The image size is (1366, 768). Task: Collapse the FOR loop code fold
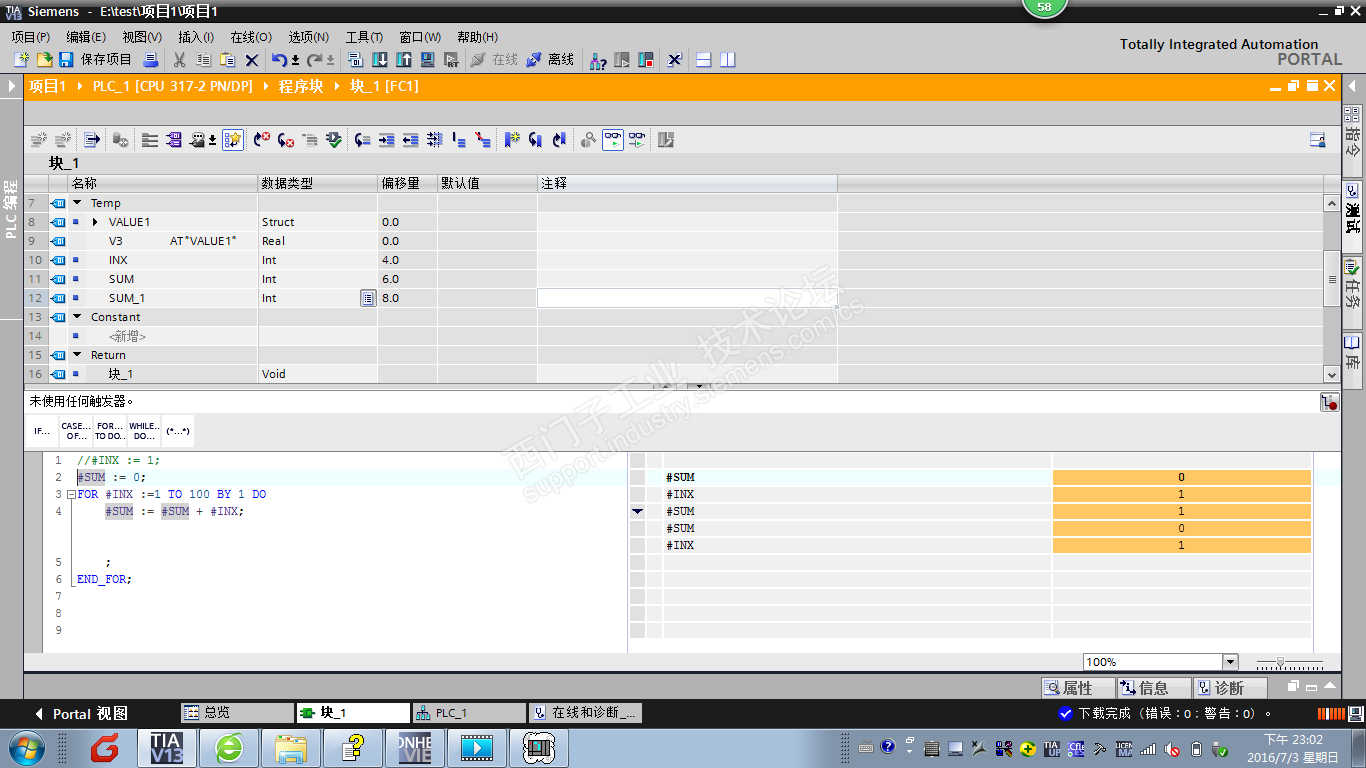point(72,495)
